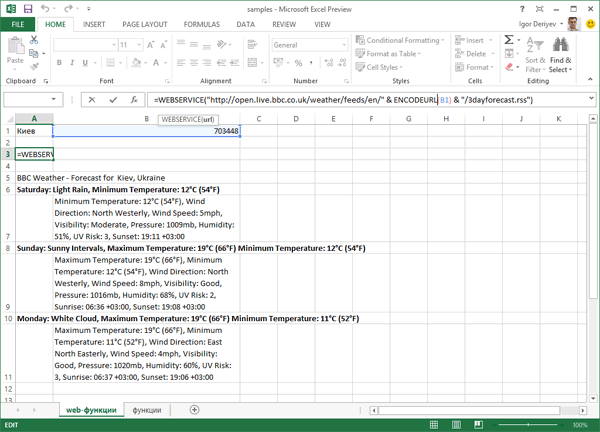Click the Enter checkmark in formula bar

tap(113, 100)
